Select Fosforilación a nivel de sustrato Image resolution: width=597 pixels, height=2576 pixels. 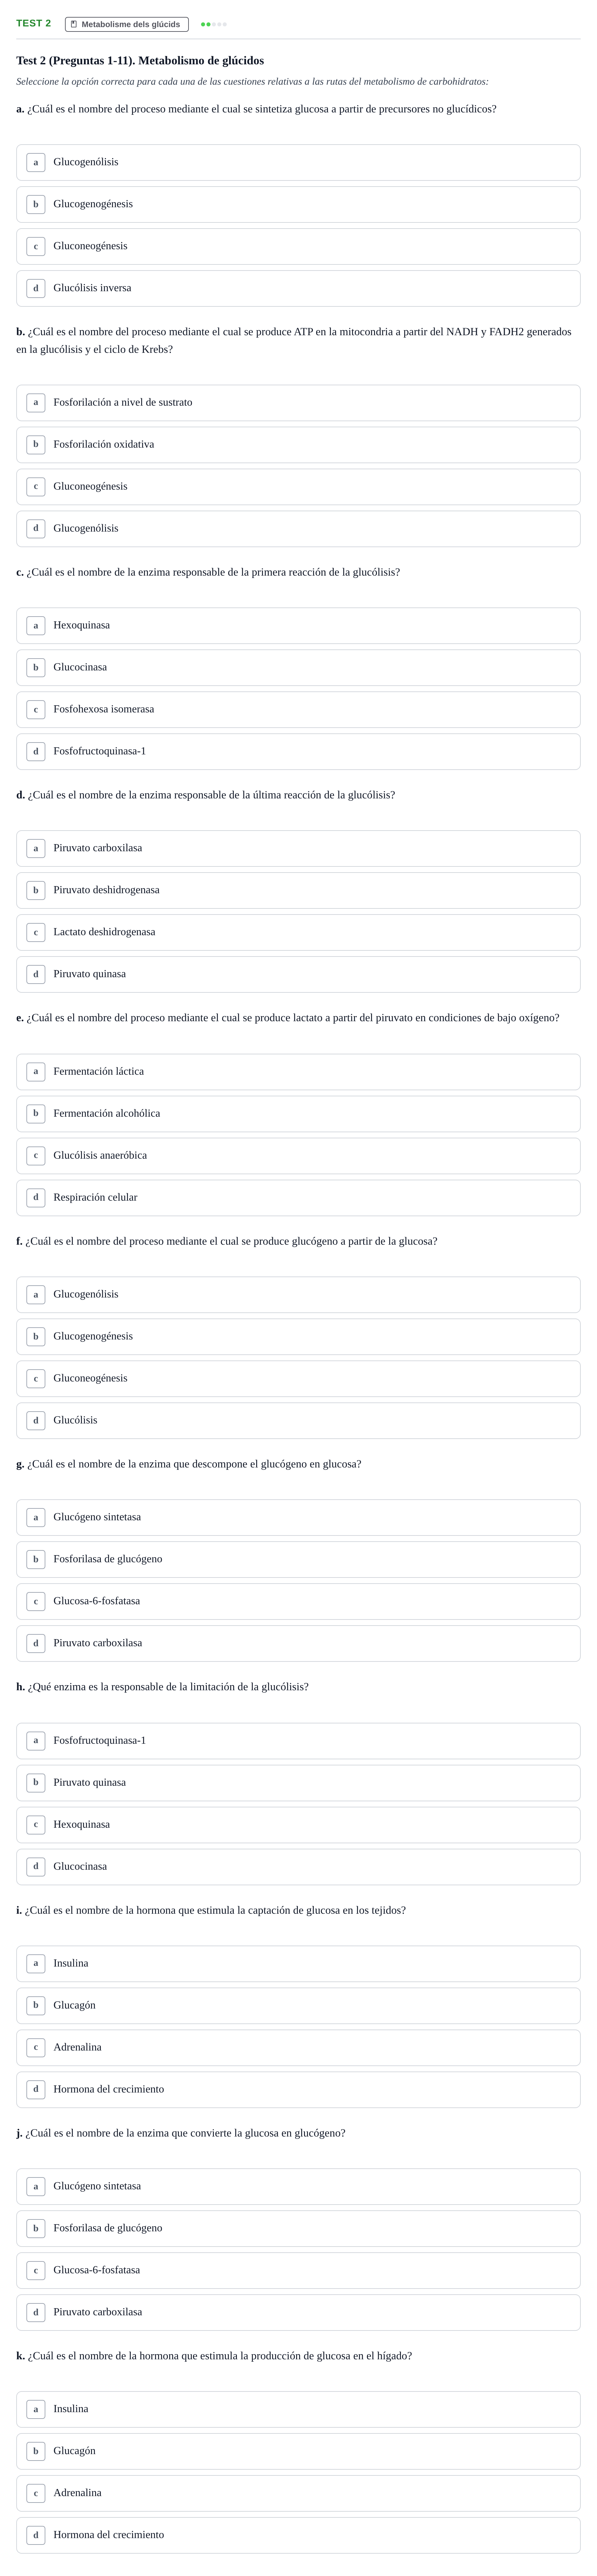pyautogui.click(x=298, y=402)
